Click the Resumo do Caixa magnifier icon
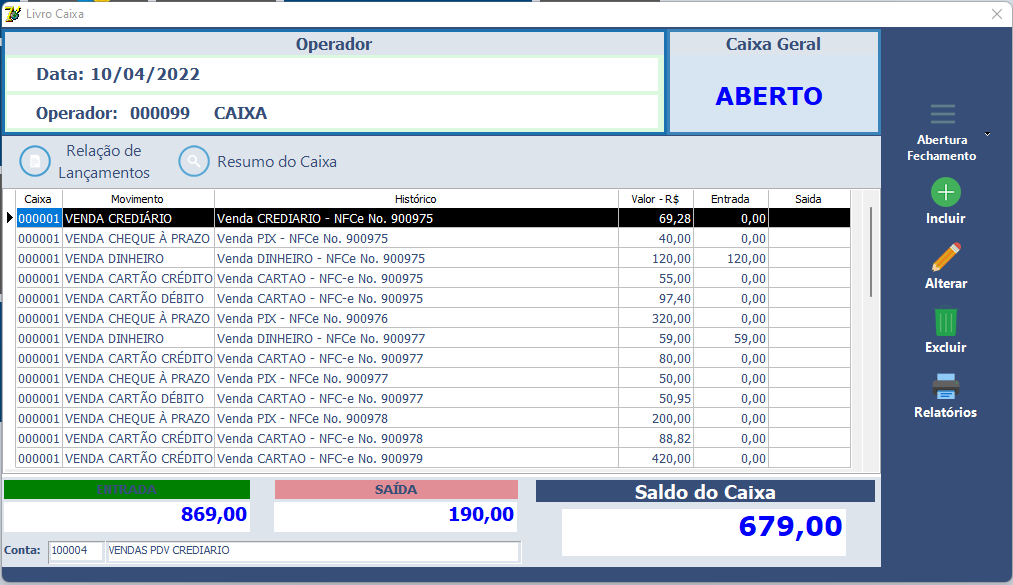The height and width of the screenshot is (585, 1013). click(194, 162)
